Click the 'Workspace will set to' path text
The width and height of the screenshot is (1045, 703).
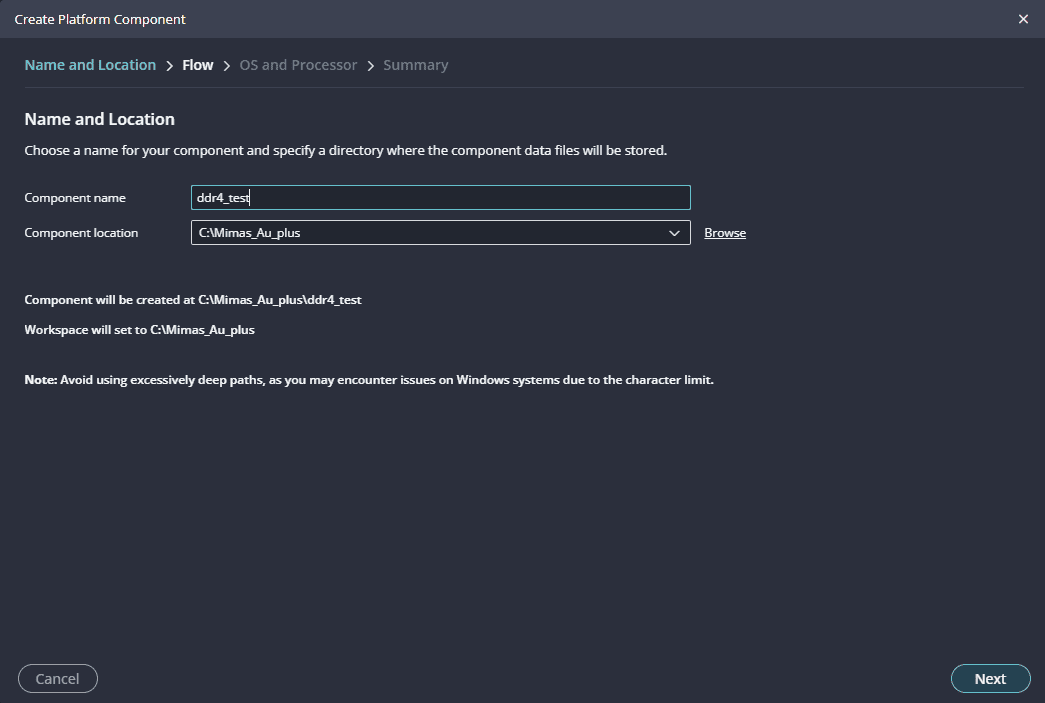139,330
